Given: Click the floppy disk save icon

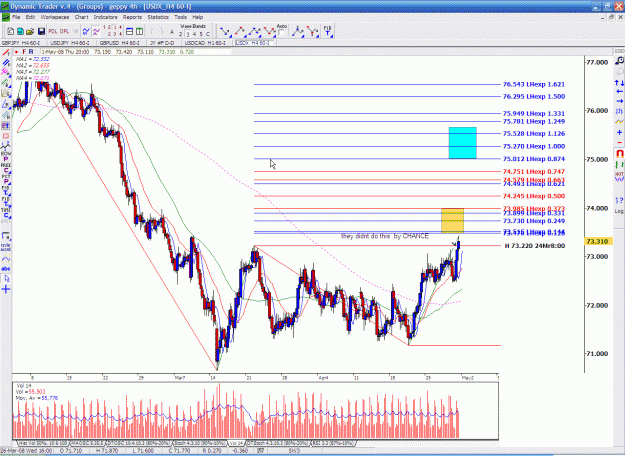Looking at the screenshot, I should click(41, 31).
